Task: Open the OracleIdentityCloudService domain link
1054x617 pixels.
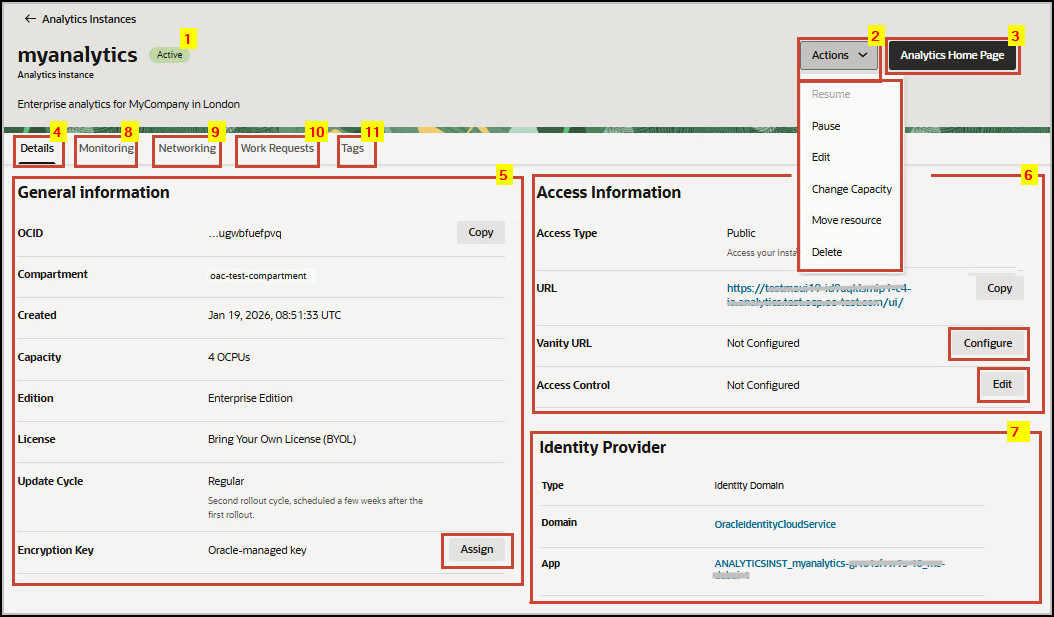Action: coord(775,524)
